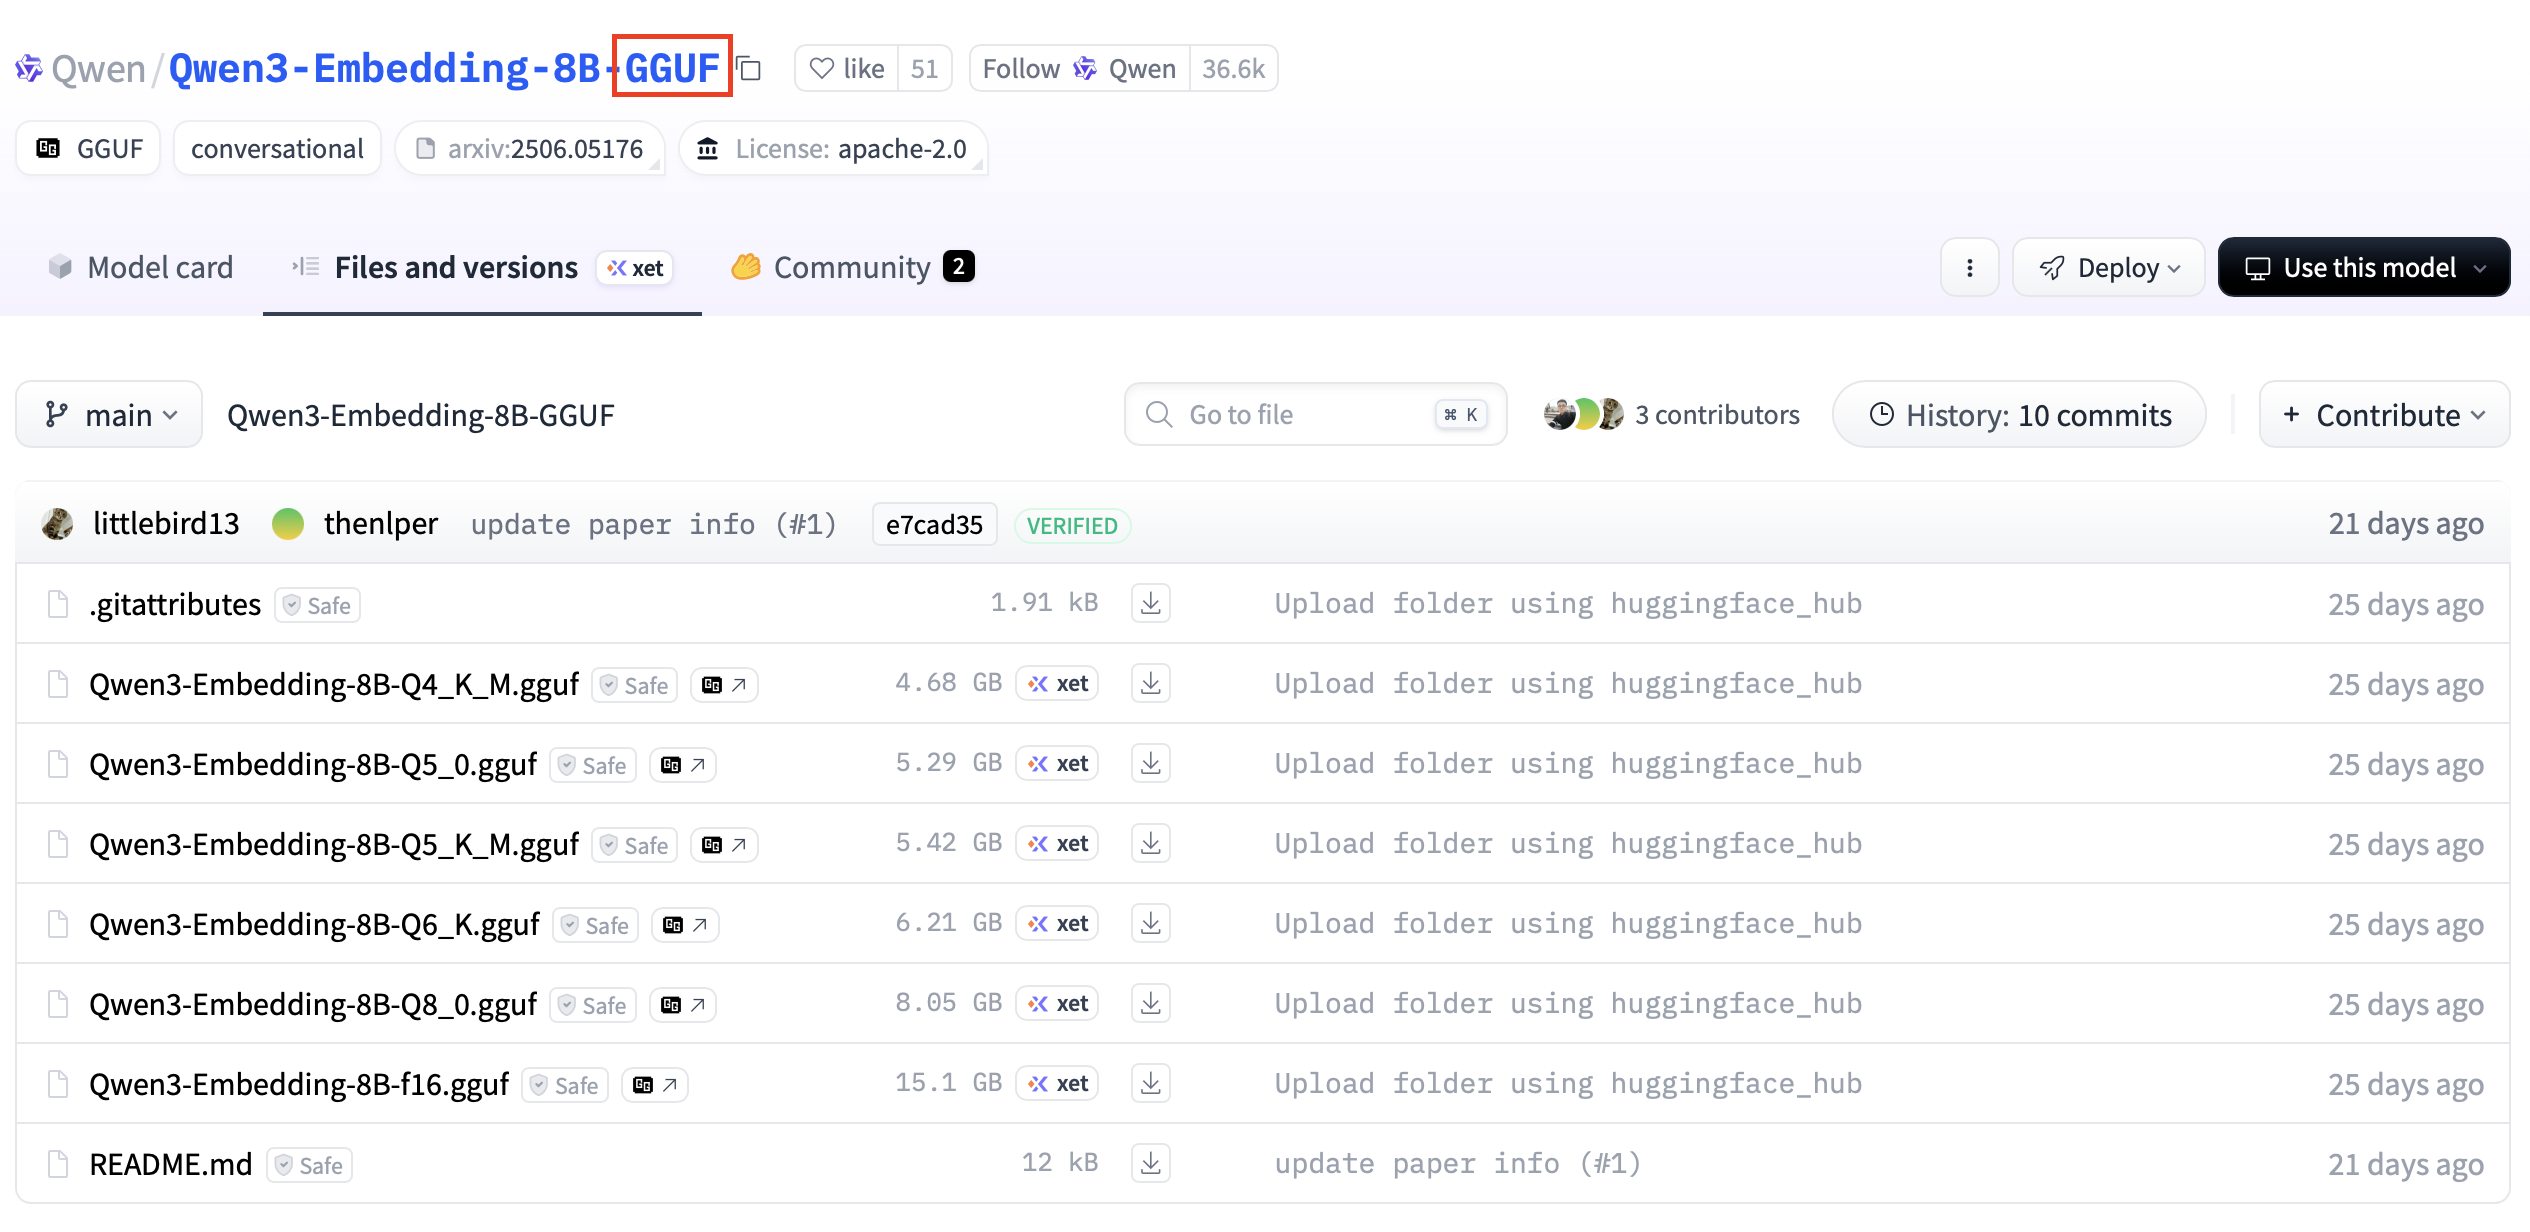Open commit hash e7cad35
The image size is (2530, 1232).
coord(934,524)
